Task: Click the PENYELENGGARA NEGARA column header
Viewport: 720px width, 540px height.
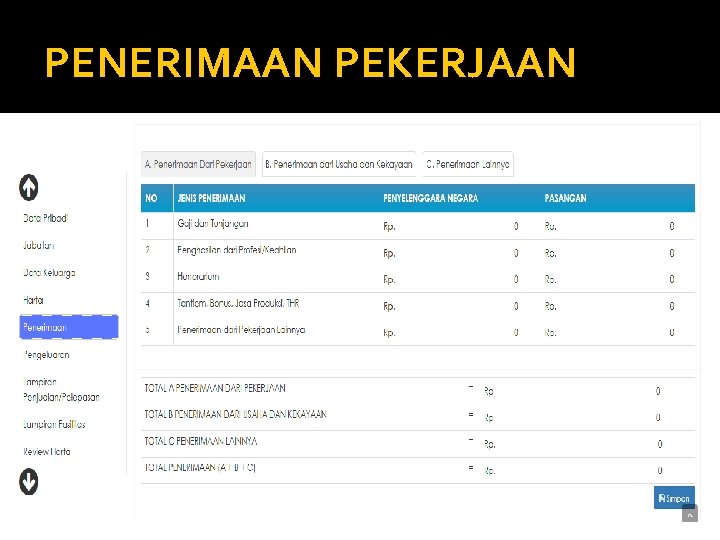Action: point(431,198)
